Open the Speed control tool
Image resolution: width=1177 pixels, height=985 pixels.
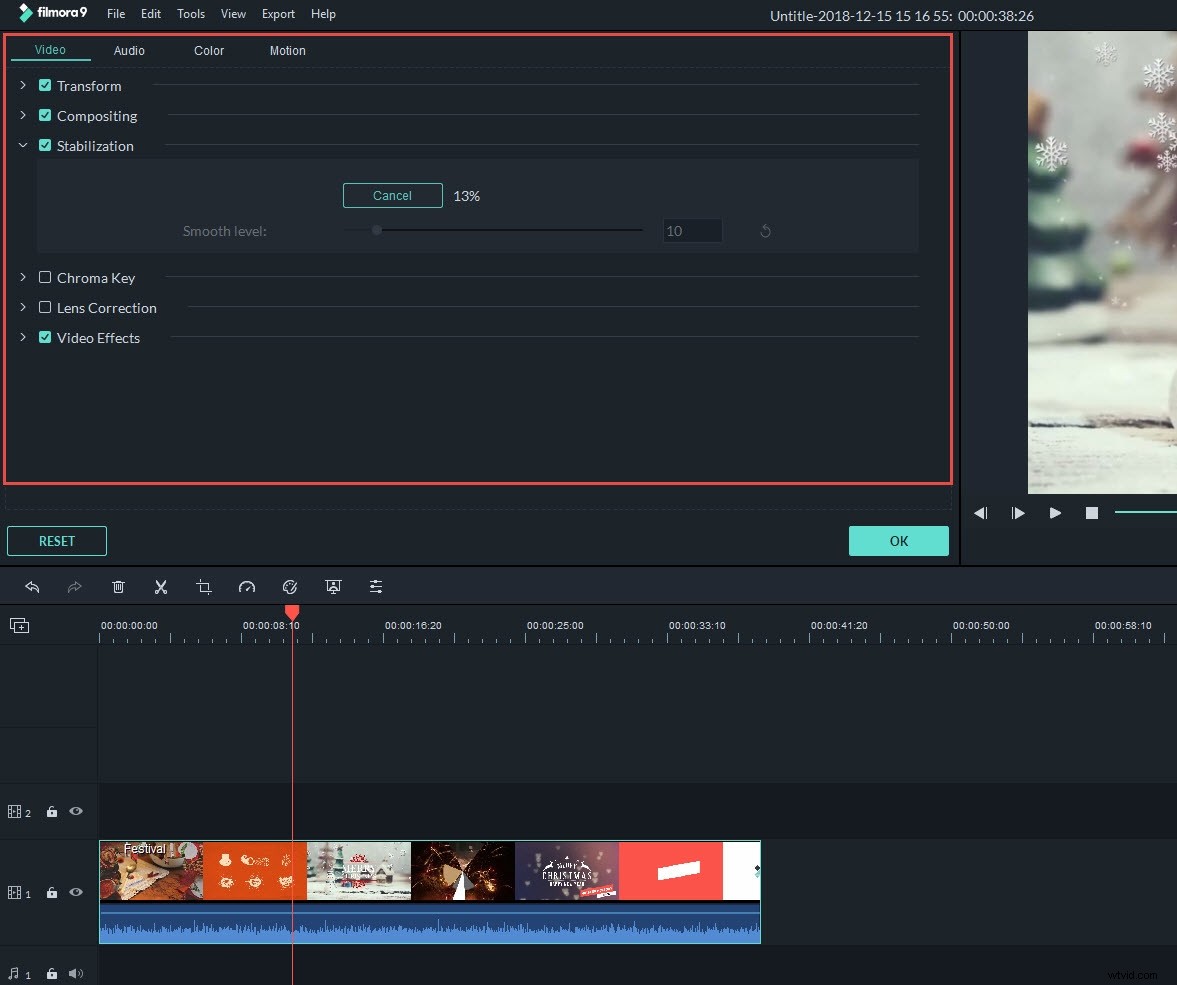(x=247, y=587)
